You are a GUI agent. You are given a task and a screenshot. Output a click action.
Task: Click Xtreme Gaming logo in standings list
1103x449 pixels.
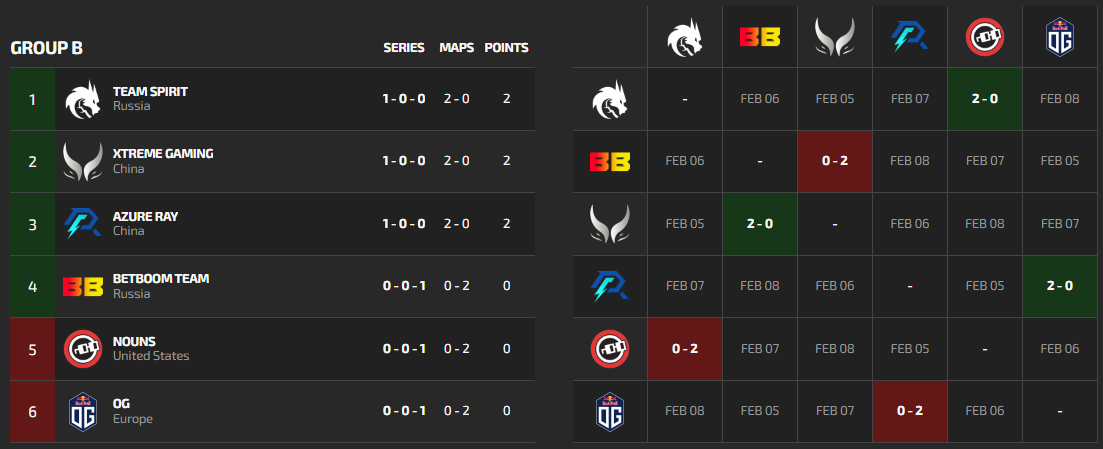(83, 162)
